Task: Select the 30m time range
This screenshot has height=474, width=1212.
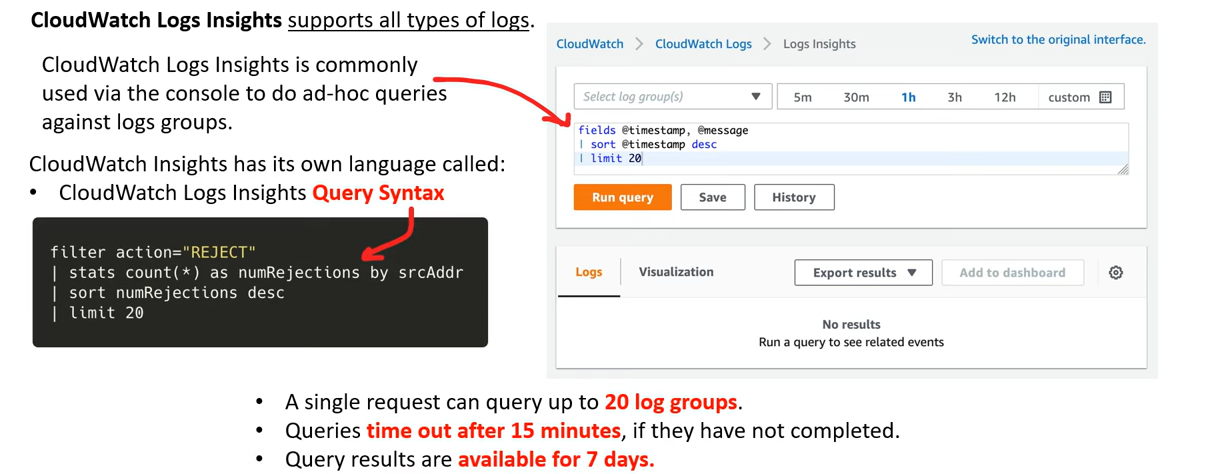Action: (x=856, y=97)
